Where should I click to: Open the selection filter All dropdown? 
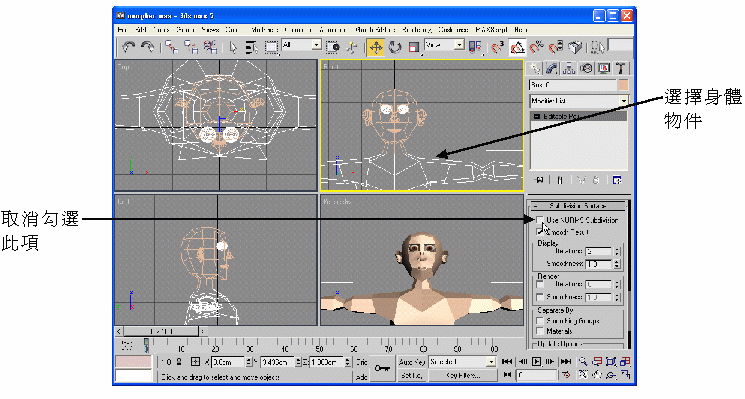point(302,45)
